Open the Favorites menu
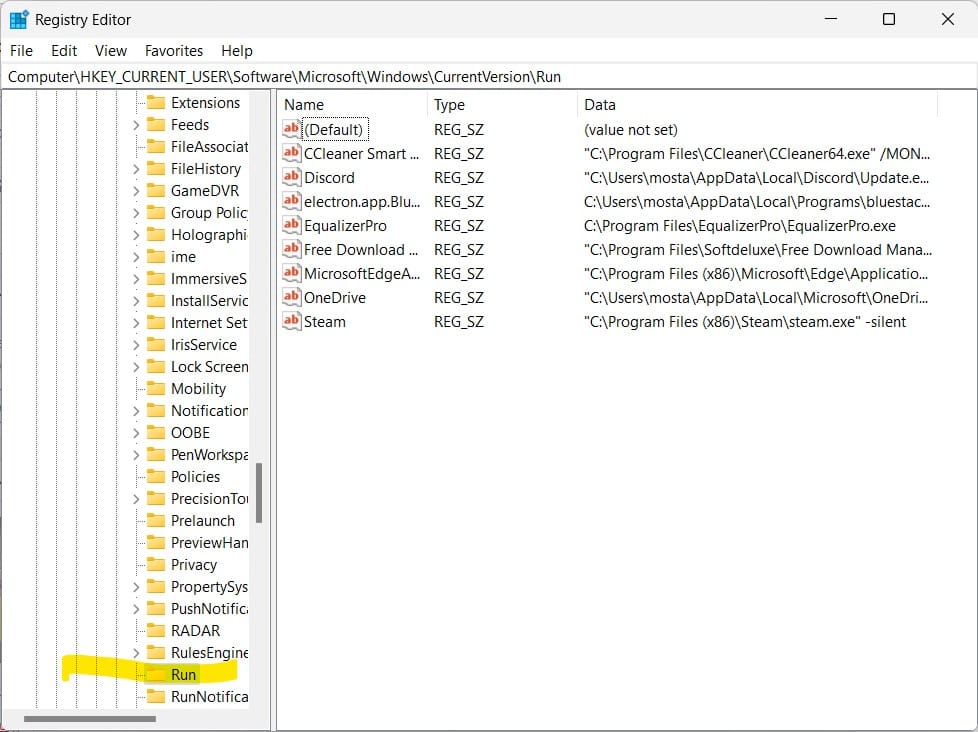 pos(174,50)
